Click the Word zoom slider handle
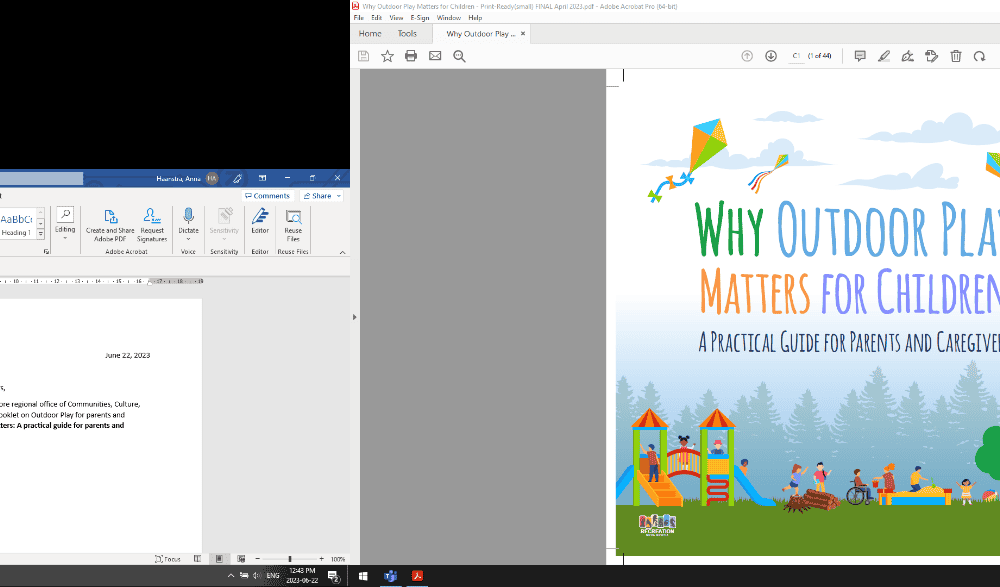Image resolution: width=1000 pixels, height=587 pixels. (x=290, y=559)
